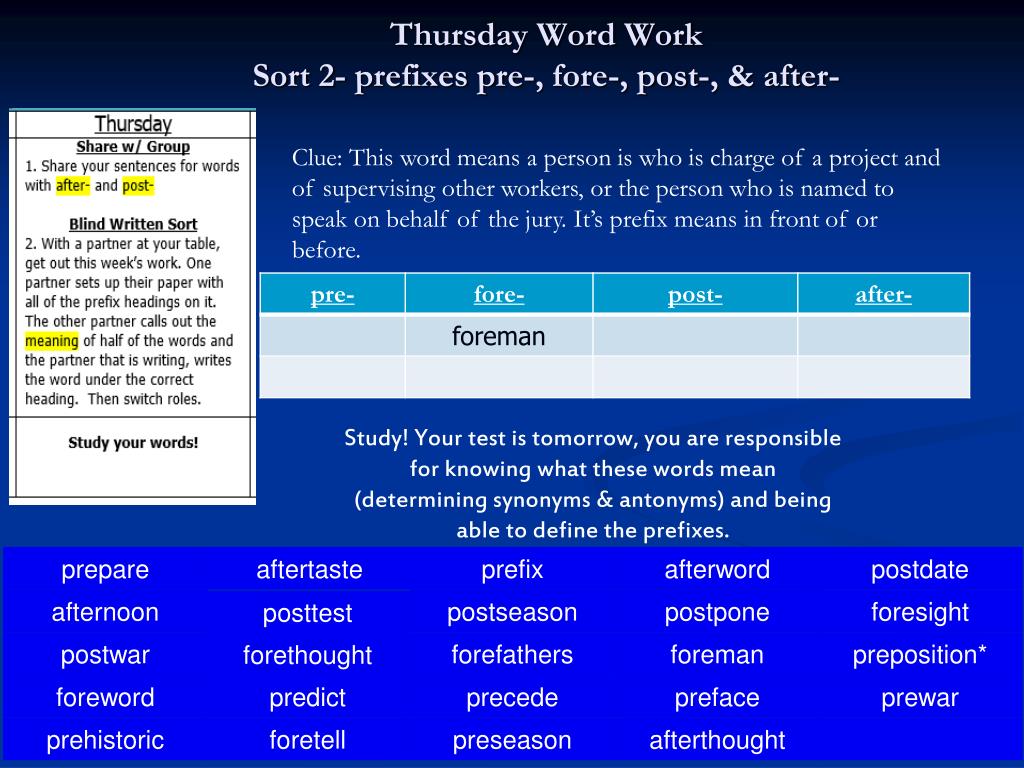Click the empty after- cell in foreman row
The height and width of the screenshot is (768, 1024).
(884, 336)
